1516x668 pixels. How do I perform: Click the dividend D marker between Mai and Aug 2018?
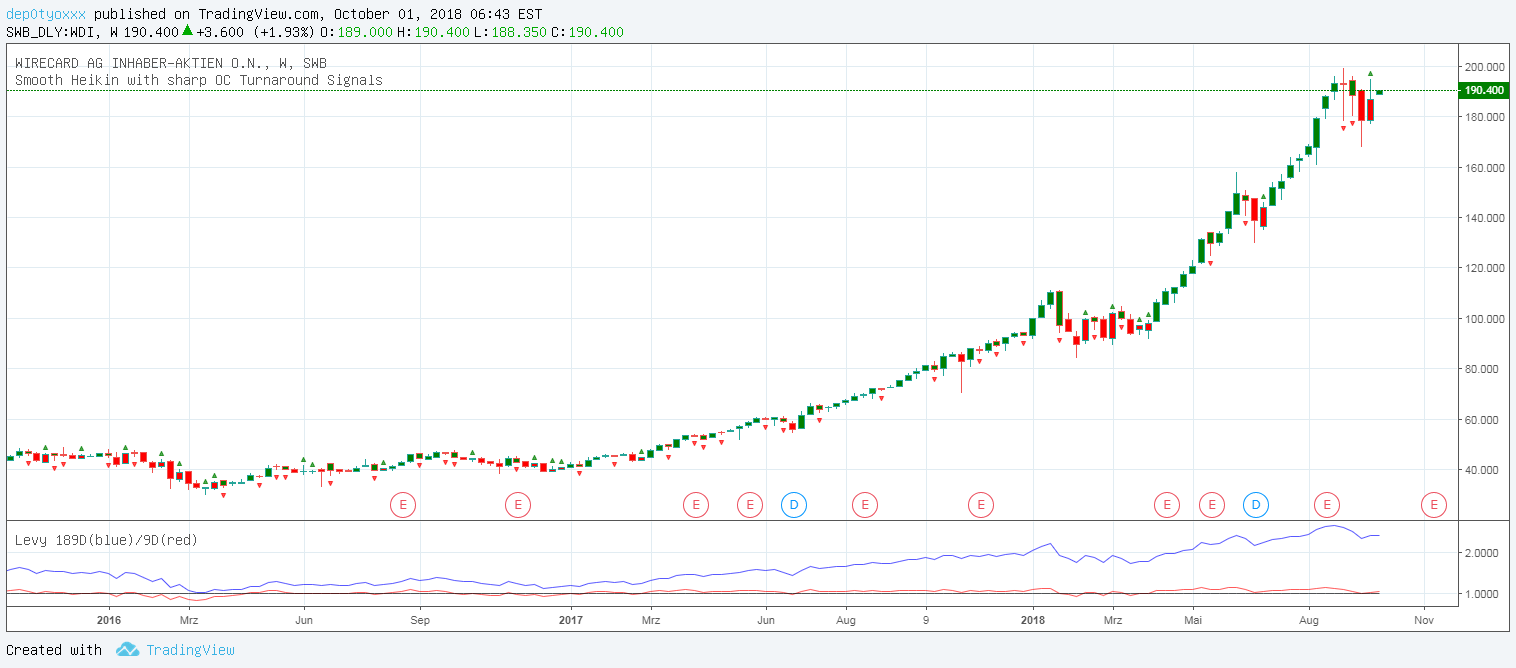pyautogui.click(x=1256, y=505)
